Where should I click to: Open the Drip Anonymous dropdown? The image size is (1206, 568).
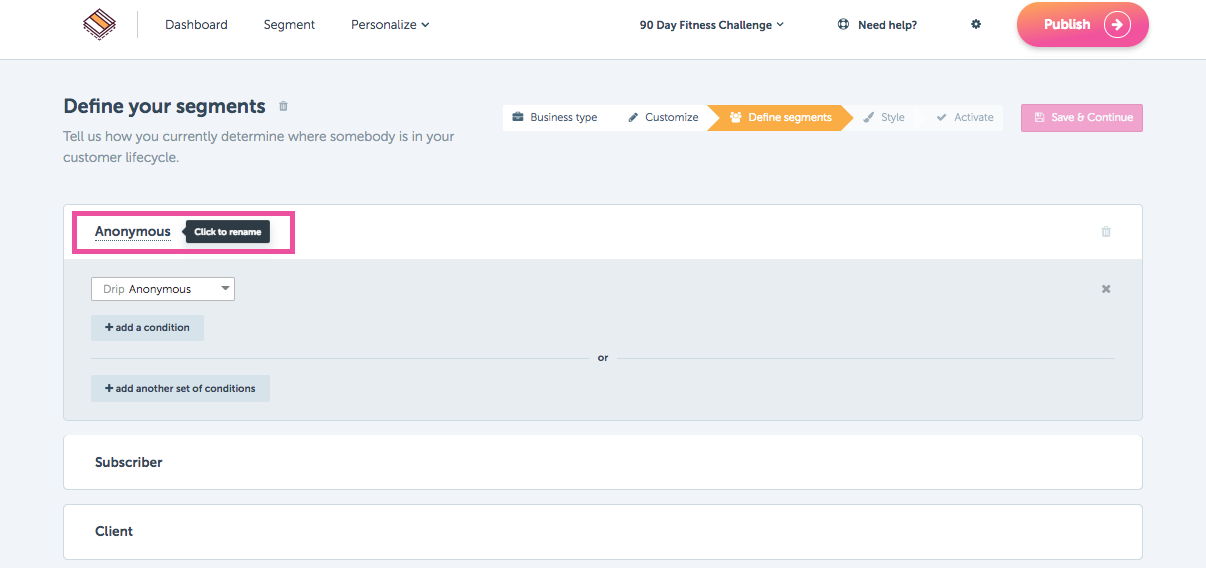click(x=163, y=289)
